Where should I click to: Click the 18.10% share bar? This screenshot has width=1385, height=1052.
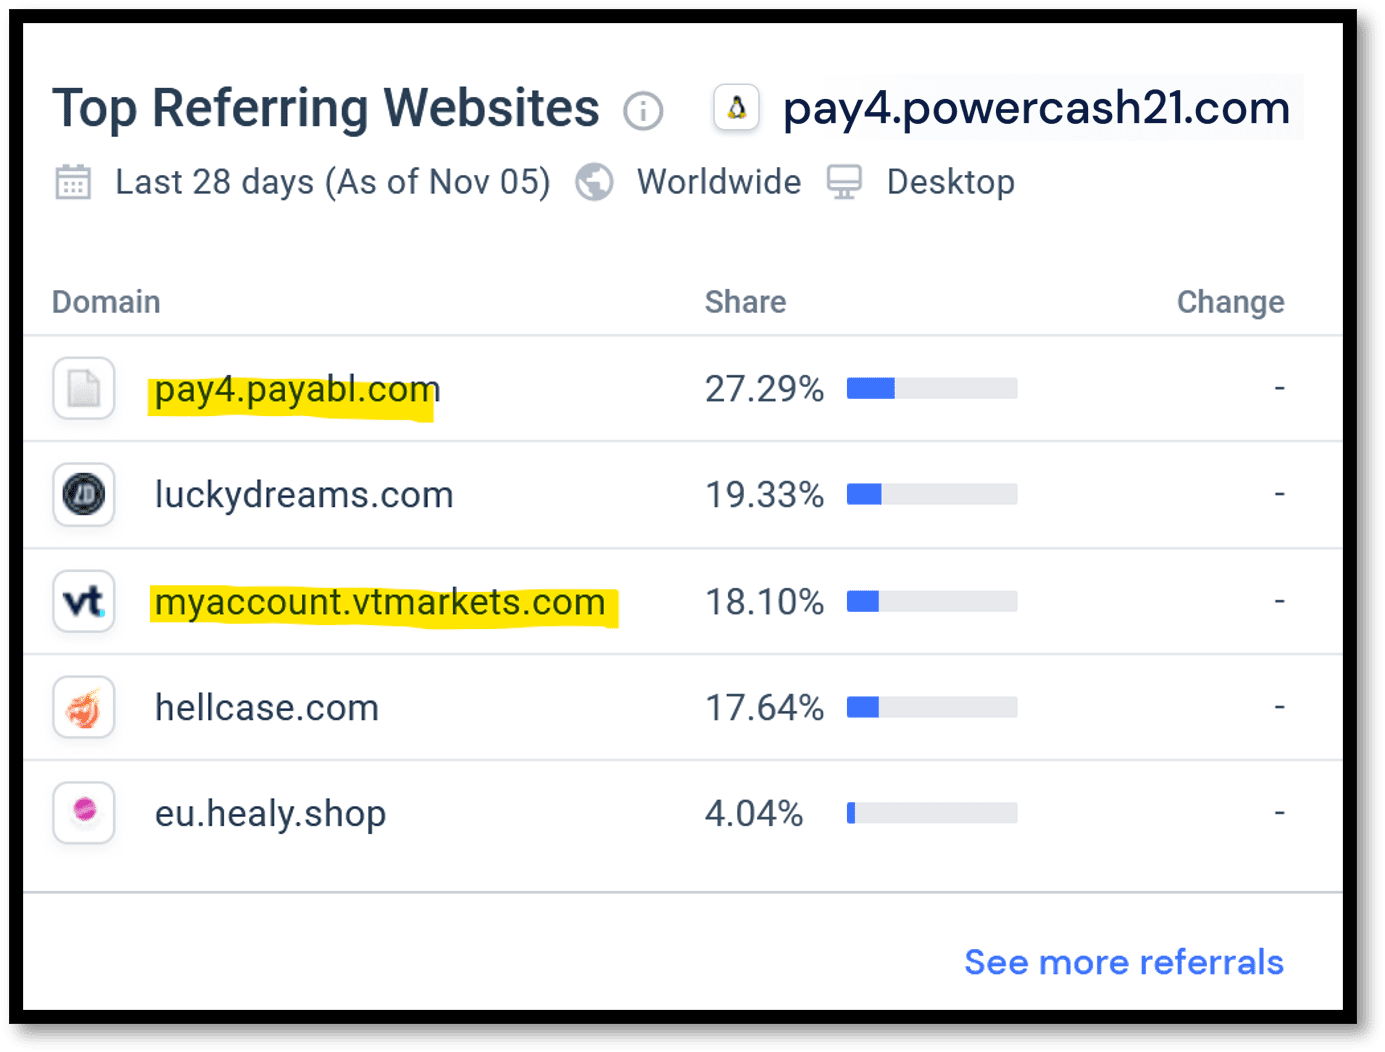pos(932,601)
